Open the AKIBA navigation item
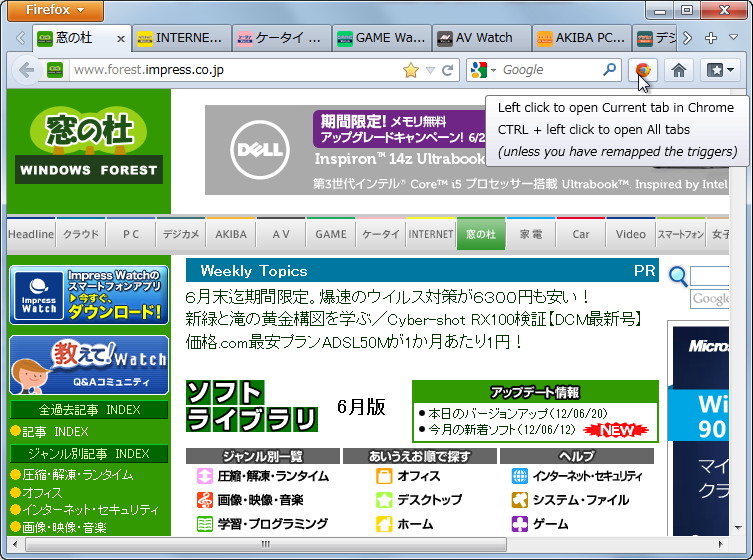The width and height of the screenshot is (753, 560). pos(231,234)
